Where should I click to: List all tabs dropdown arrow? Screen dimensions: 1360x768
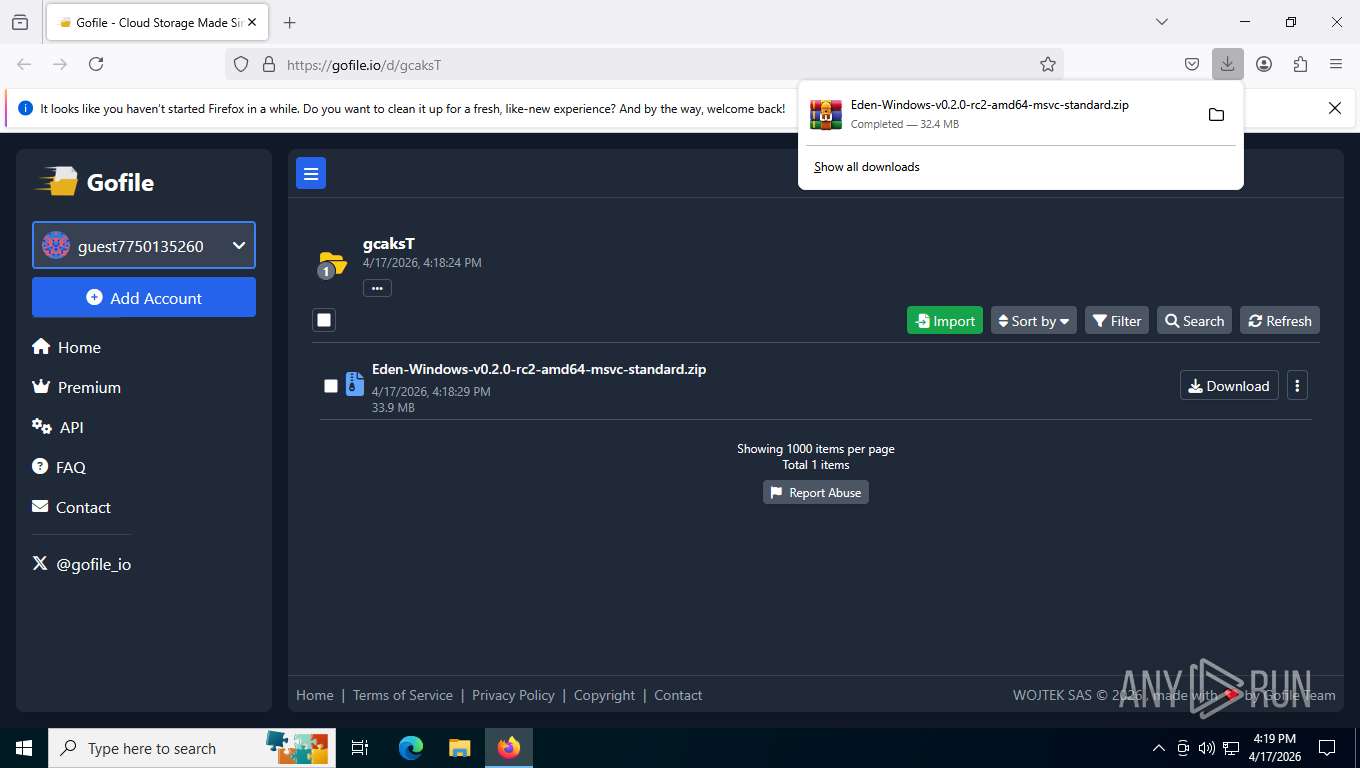[x=1161, y=22]
